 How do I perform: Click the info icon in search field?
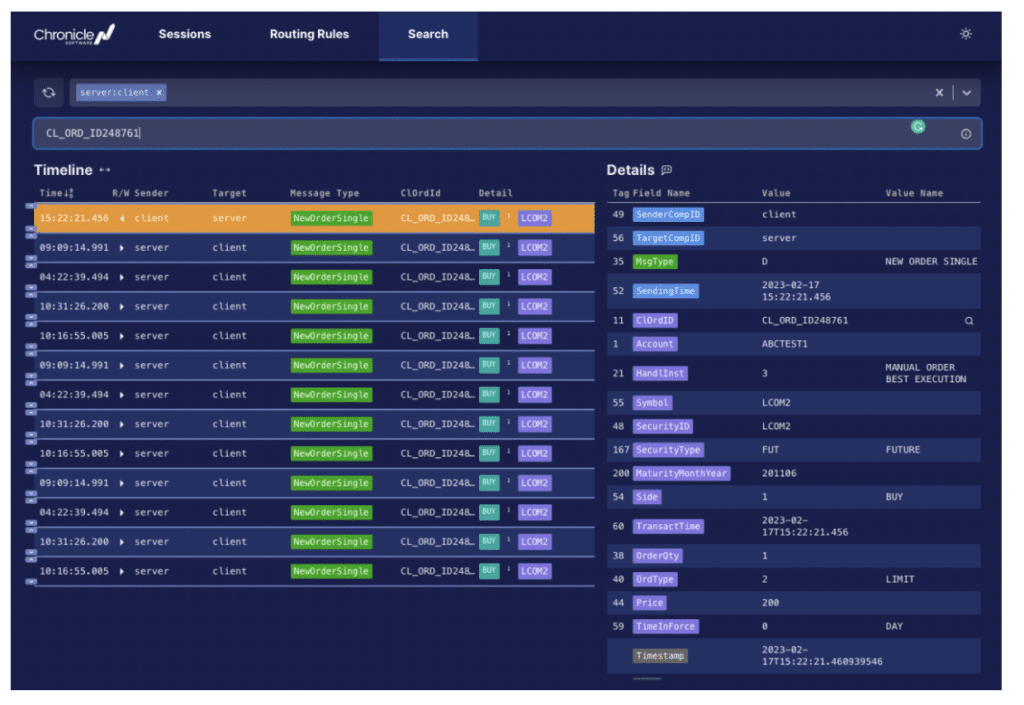(x=965, y=134)
